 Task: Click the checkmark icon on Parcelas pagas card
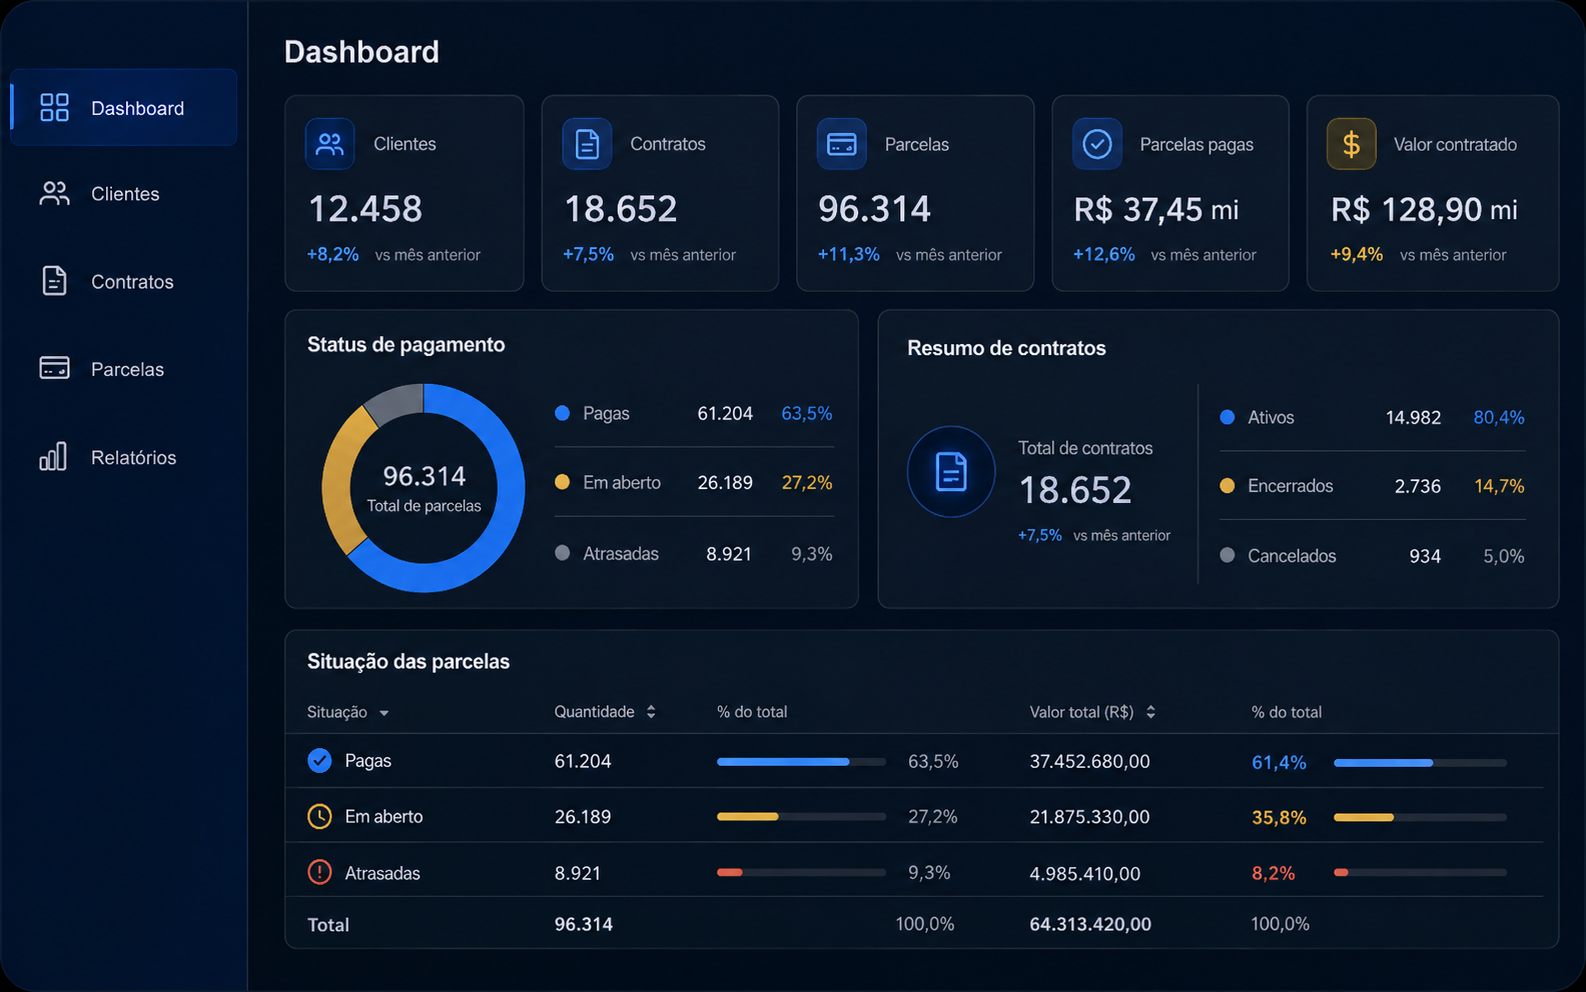click(1097, 144)
